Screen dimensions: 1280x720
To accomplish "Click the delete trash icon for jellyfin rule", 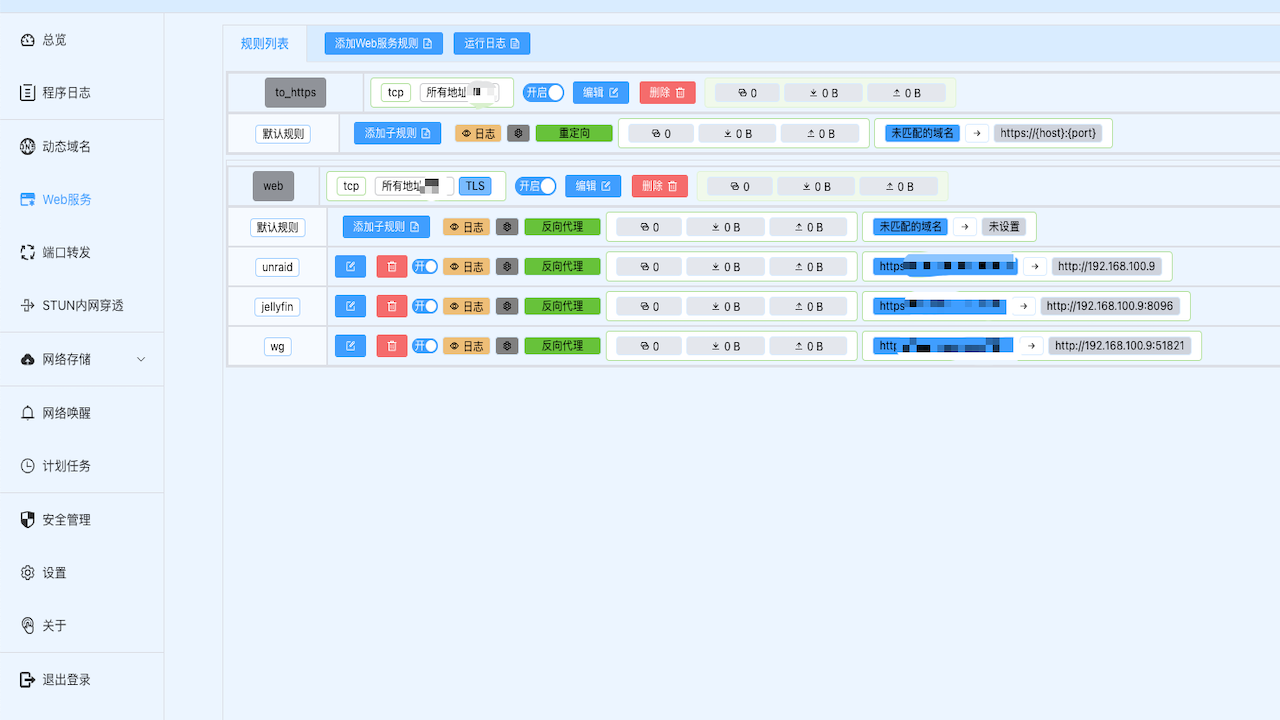I will pyautogui.click(x=392, y=306).
